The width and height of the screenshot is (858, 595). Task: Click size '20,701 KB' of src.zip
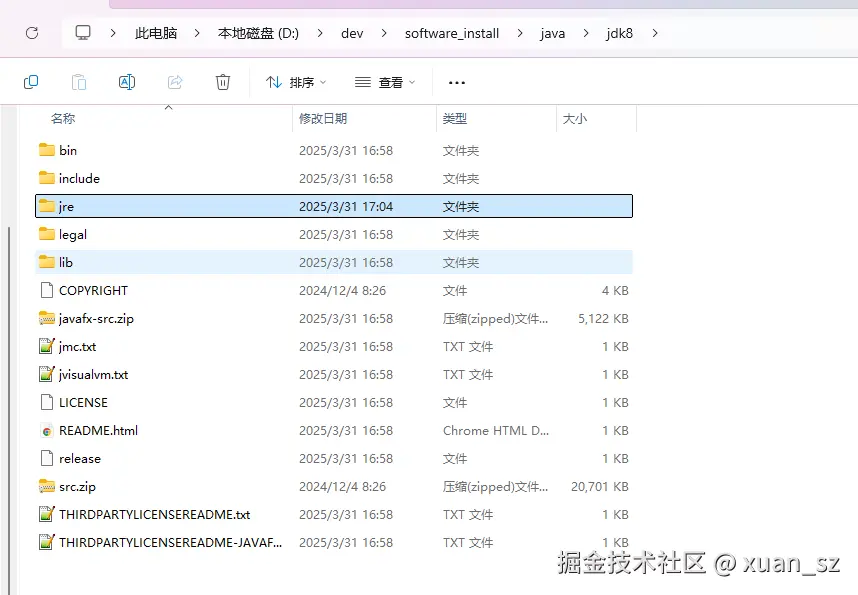pyautogui.click(x=600, y=487)
